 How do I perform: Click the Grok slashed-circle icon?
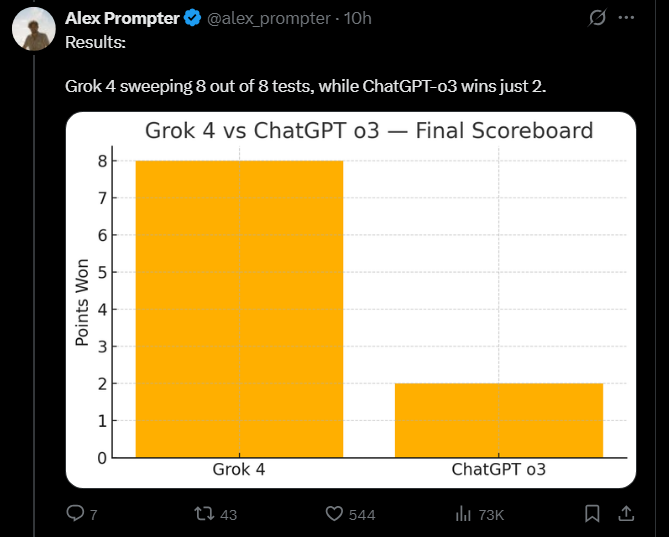coord(597,18)
